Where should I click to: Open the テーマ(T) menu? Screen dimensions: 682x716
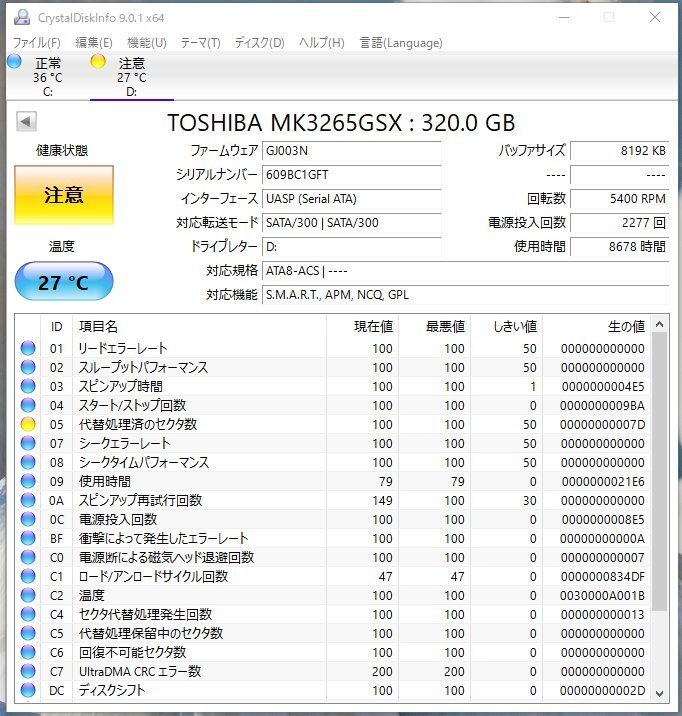pos(200,43)
